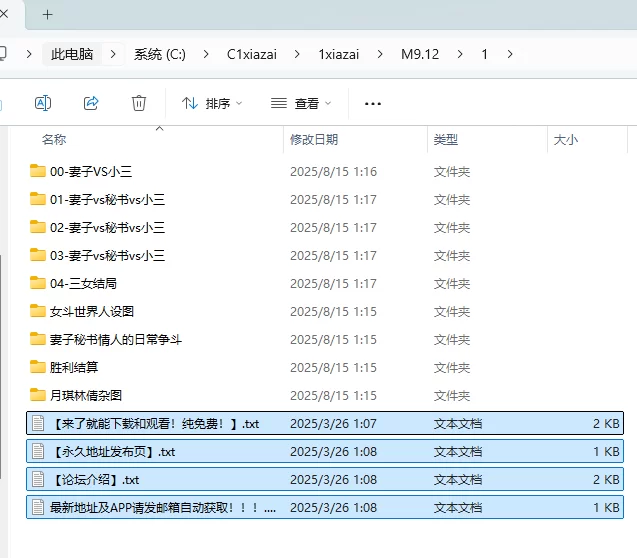Click the Share icon in the toolbar
637x558 pixels.
point(91,103)
